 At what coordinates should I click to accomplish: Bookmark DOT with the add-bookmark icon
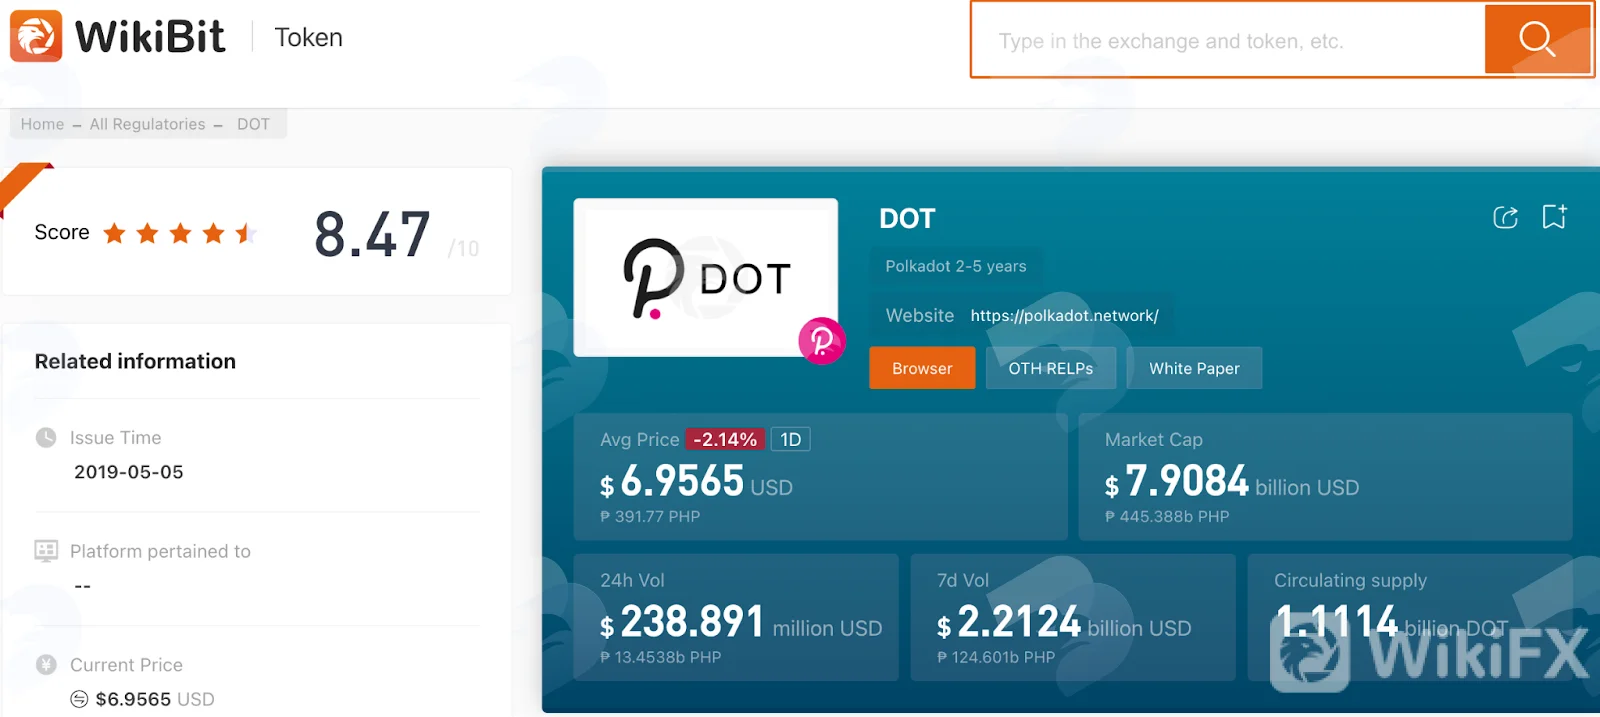click(1554, 216)
